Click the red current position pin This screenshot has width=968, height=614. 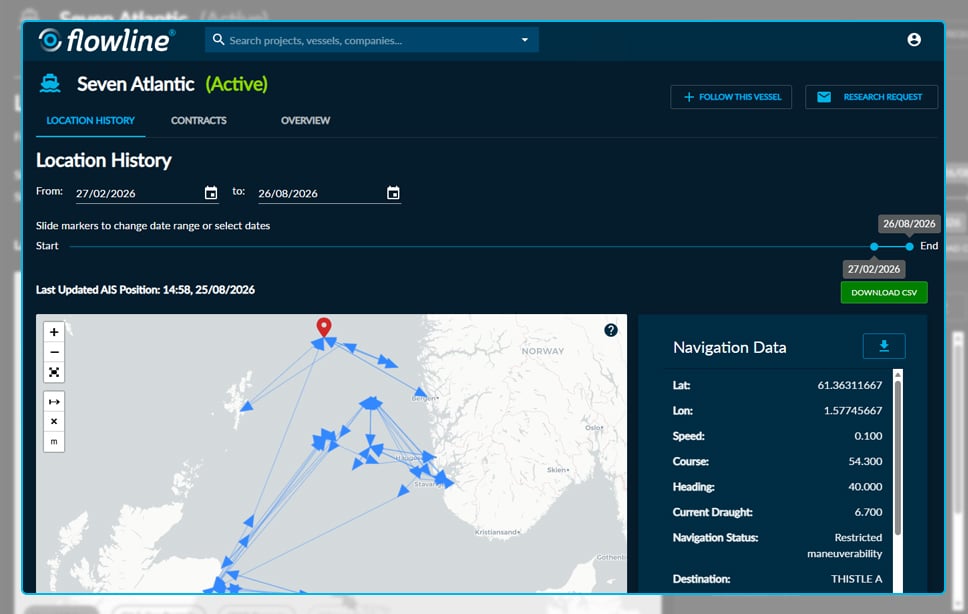[x=324, y=326]
